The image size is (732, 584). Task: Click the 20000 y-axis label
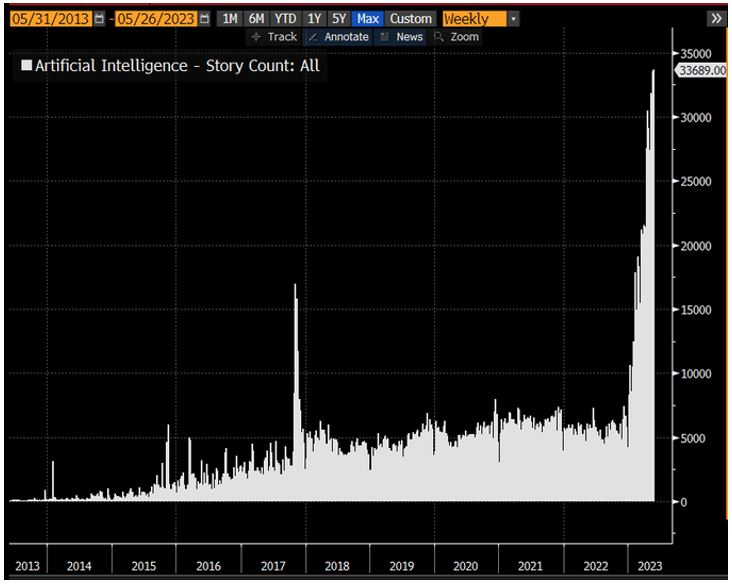(x=696, y=246)
